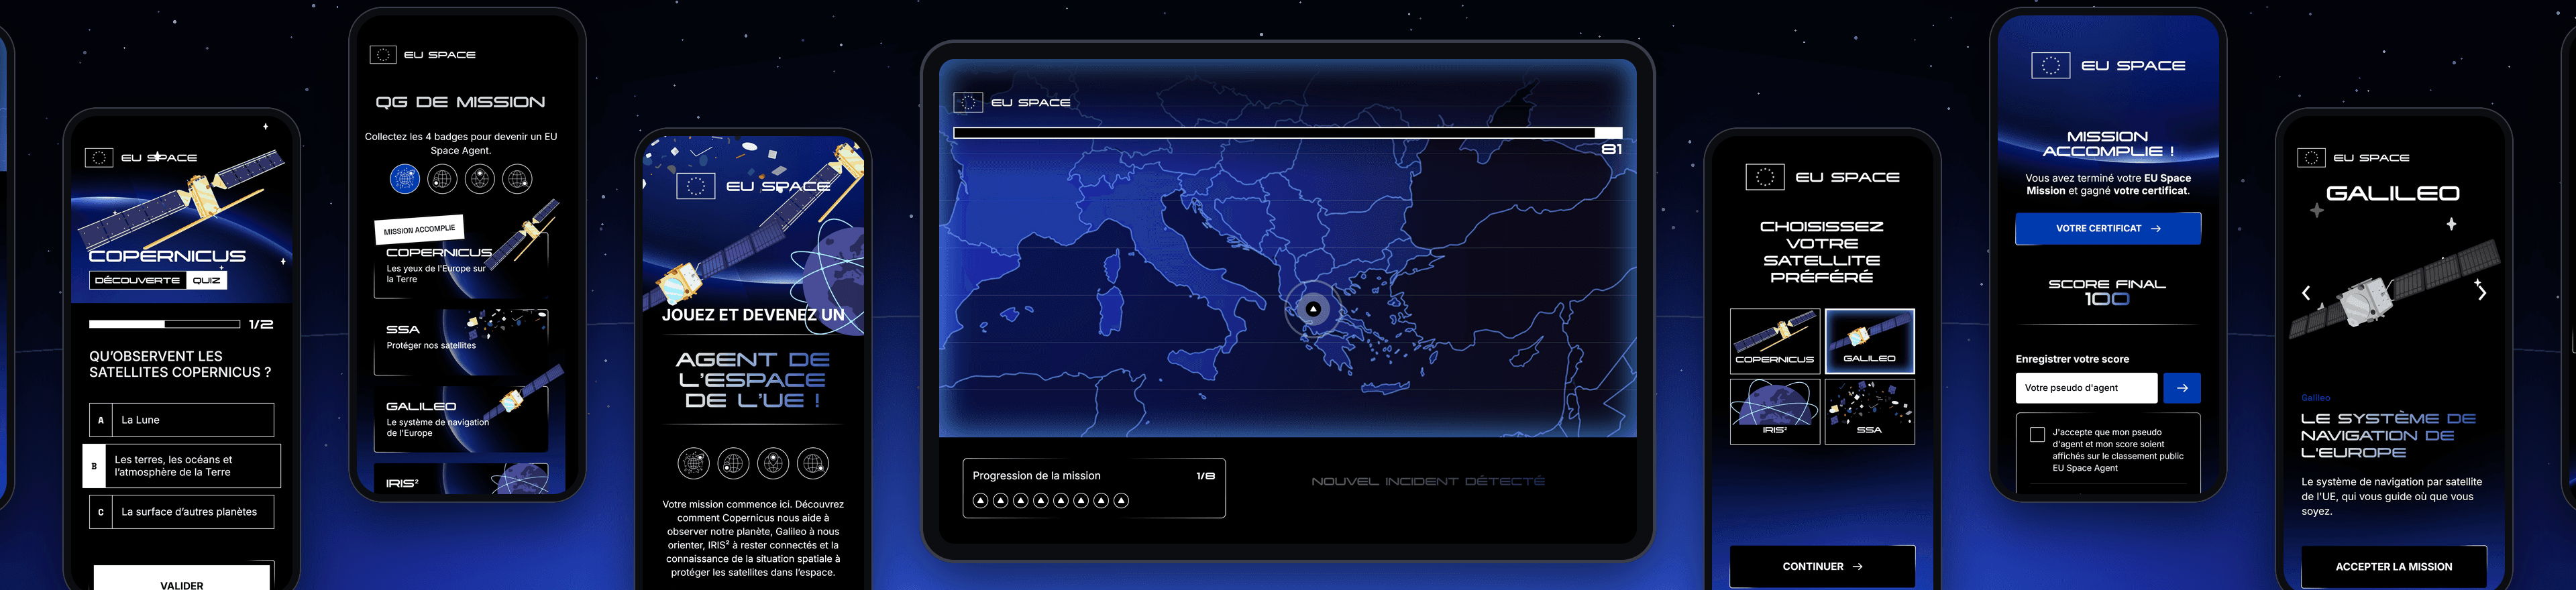Click the Mission Accomplie tag on the Copernicus card
2576x590 pixels.
[419, 230]
